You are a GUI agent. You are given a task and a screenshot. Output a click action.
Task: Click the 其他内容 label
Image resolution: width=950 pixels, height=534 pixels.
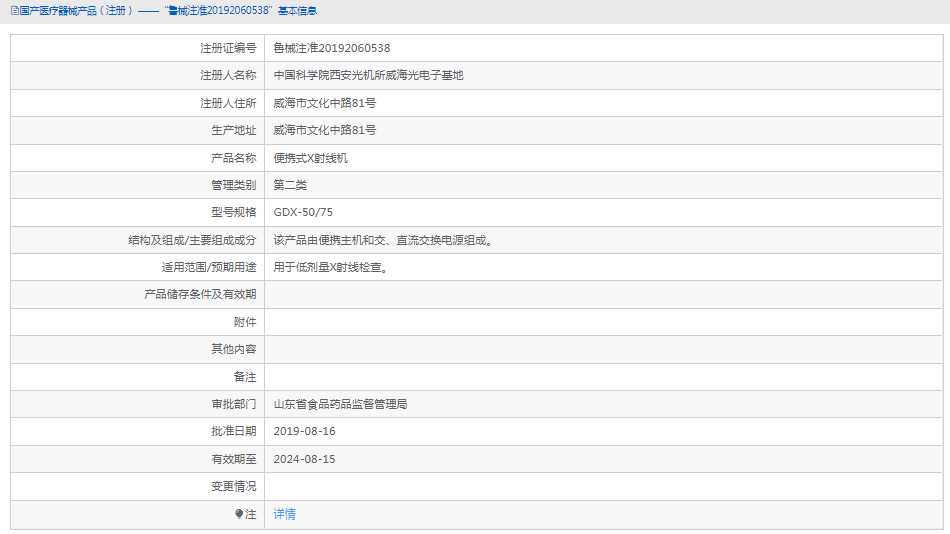pos(234,349)
